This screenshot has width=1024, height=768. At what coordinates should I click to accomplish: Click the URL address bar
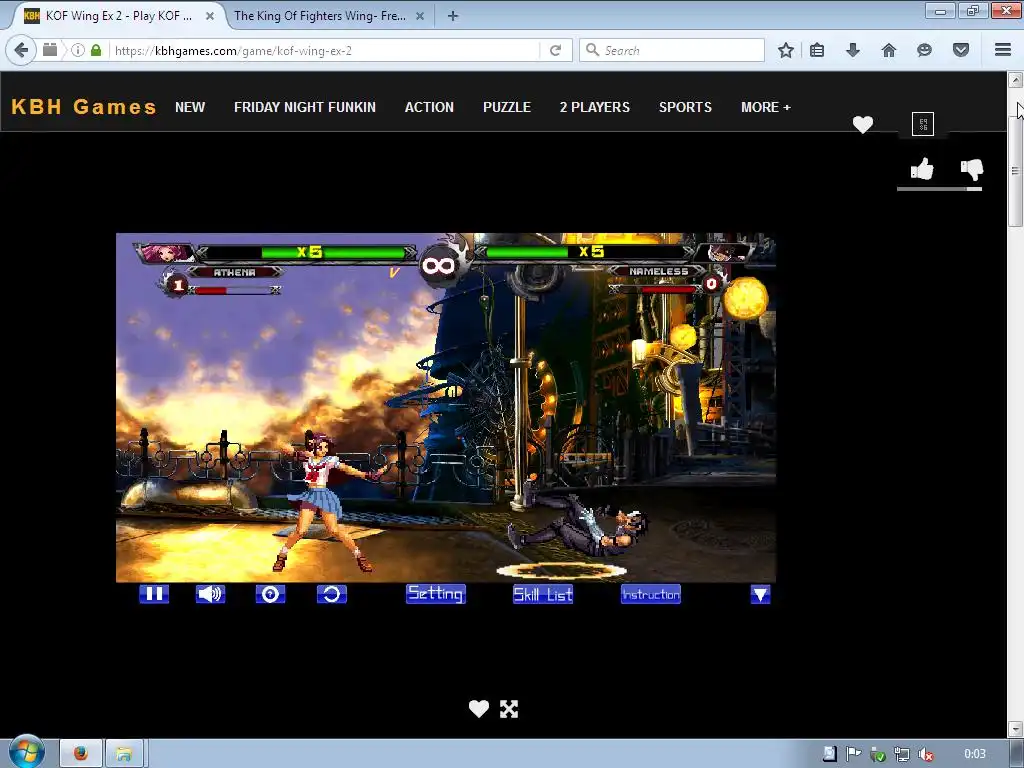tap(323, 50)
